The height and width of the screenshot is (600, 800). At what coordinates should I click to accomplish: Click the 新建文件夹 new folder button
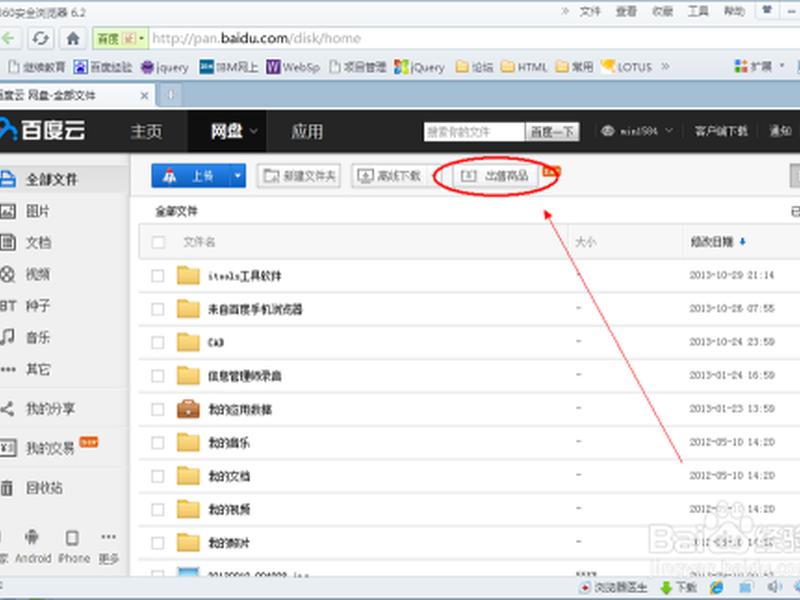click(299, 176)
